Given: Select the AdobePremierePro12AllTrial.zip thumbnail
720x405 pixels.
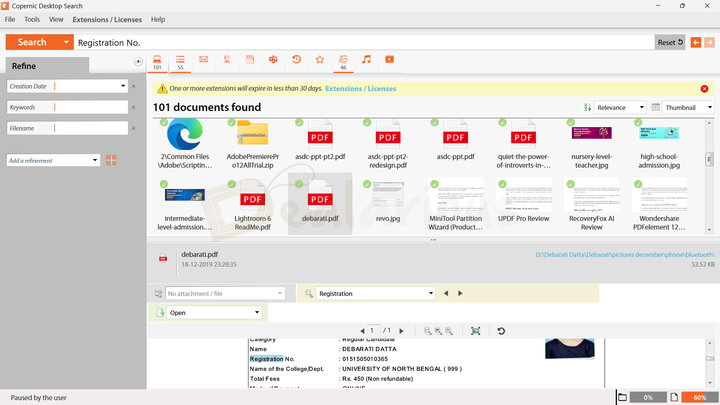Looking at the screenshot, I should [253, 144].
